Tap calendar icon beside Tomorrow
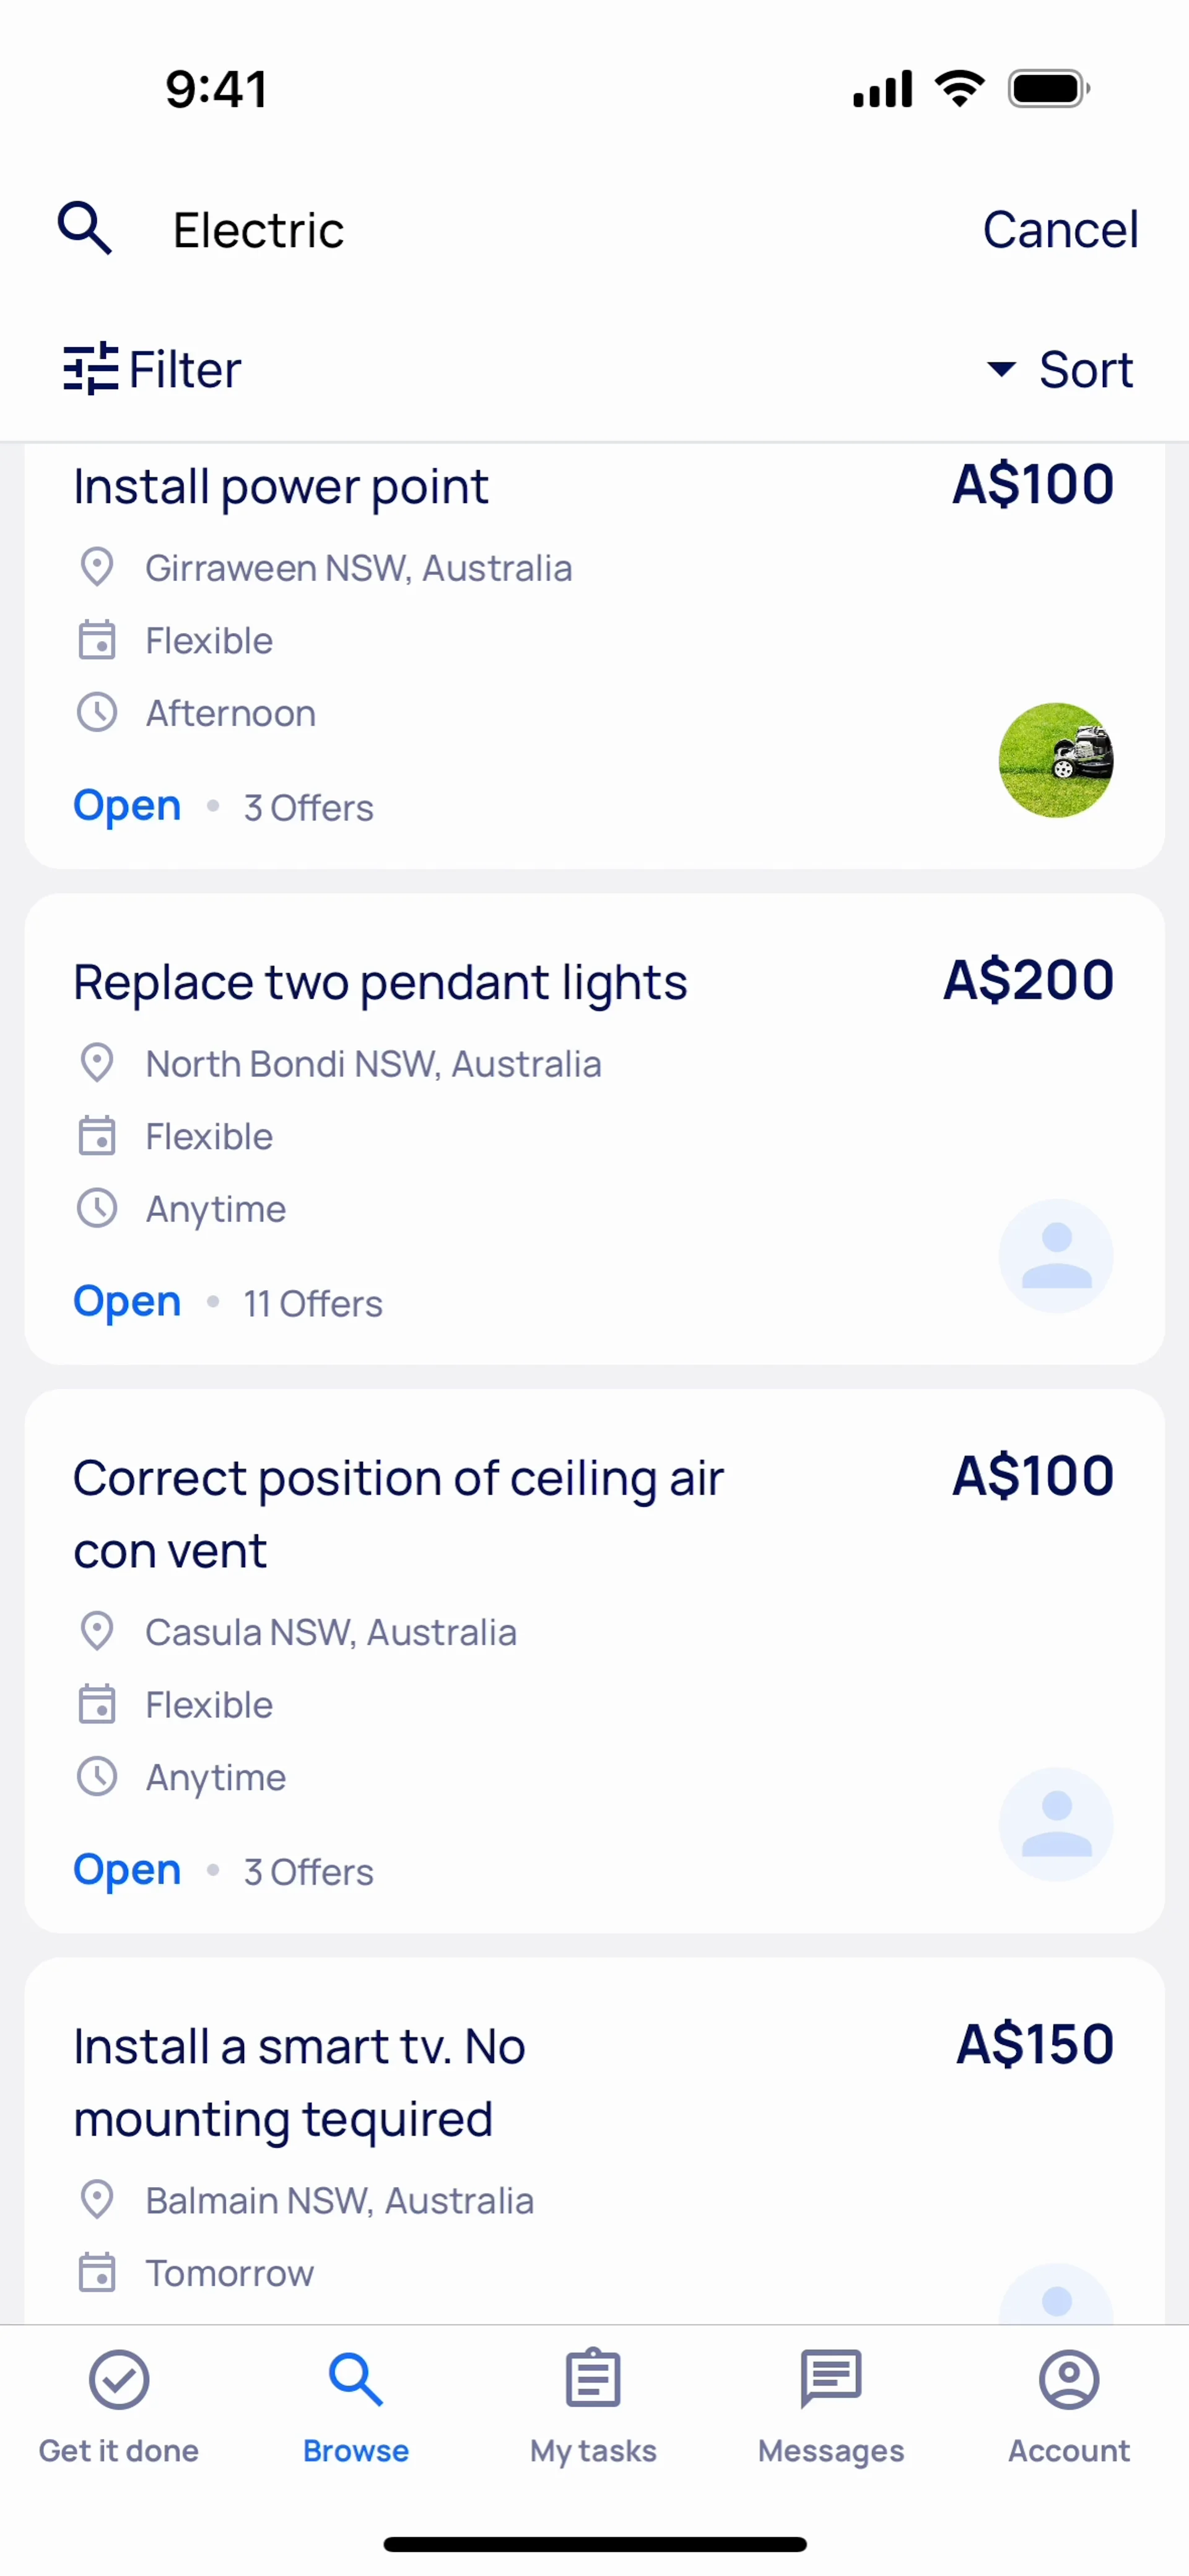The image size is (1189, 2576). (x=97, y=2273)
